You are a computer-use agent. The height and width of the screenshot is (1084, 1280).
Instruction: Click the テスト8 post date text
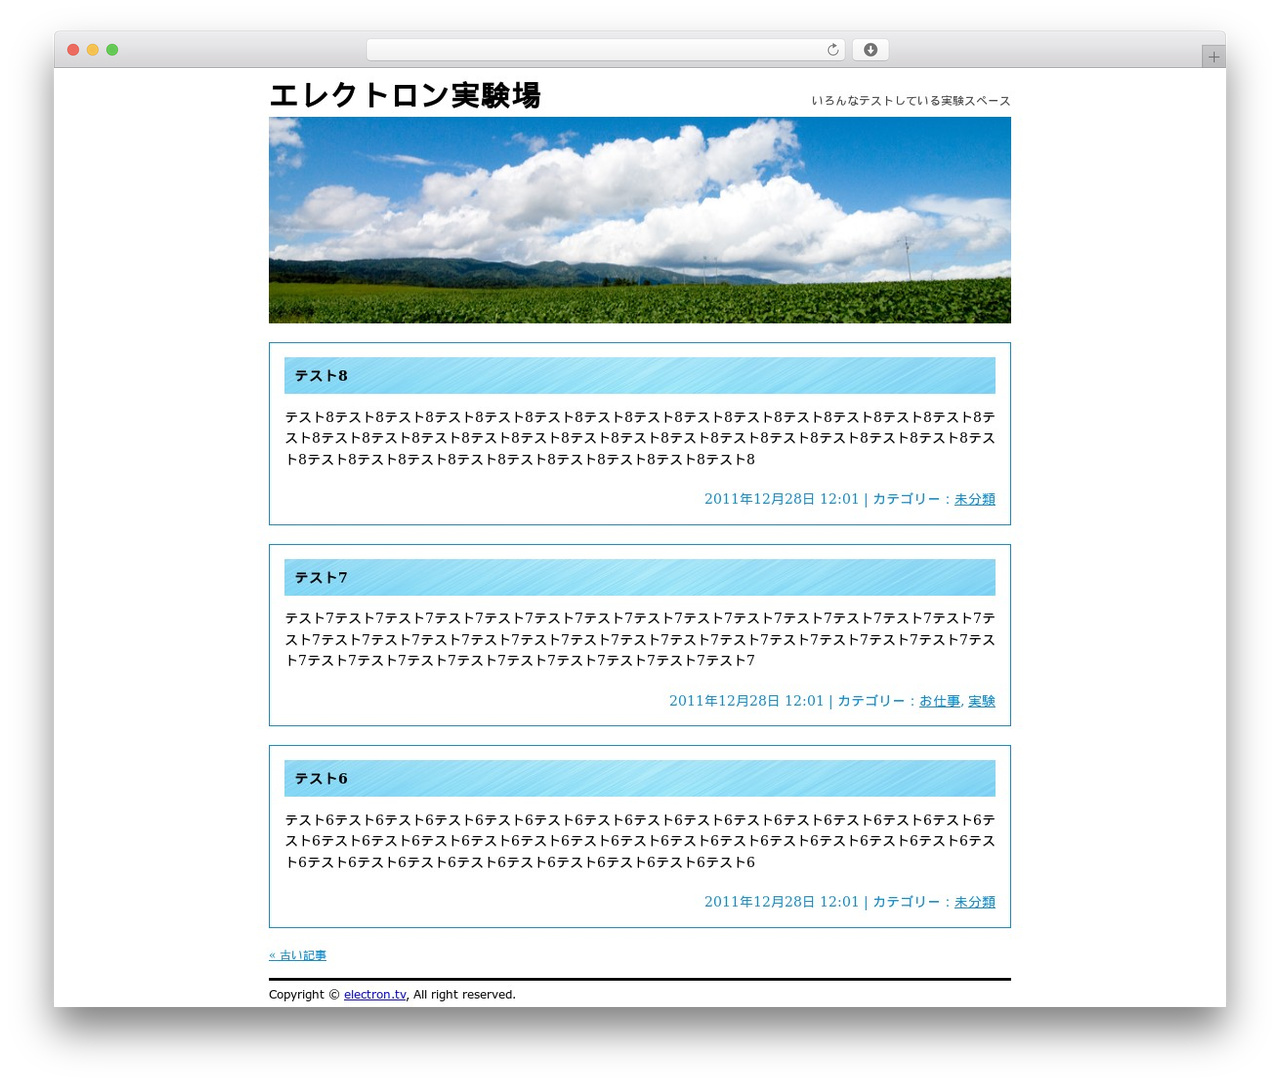point(782,499)
